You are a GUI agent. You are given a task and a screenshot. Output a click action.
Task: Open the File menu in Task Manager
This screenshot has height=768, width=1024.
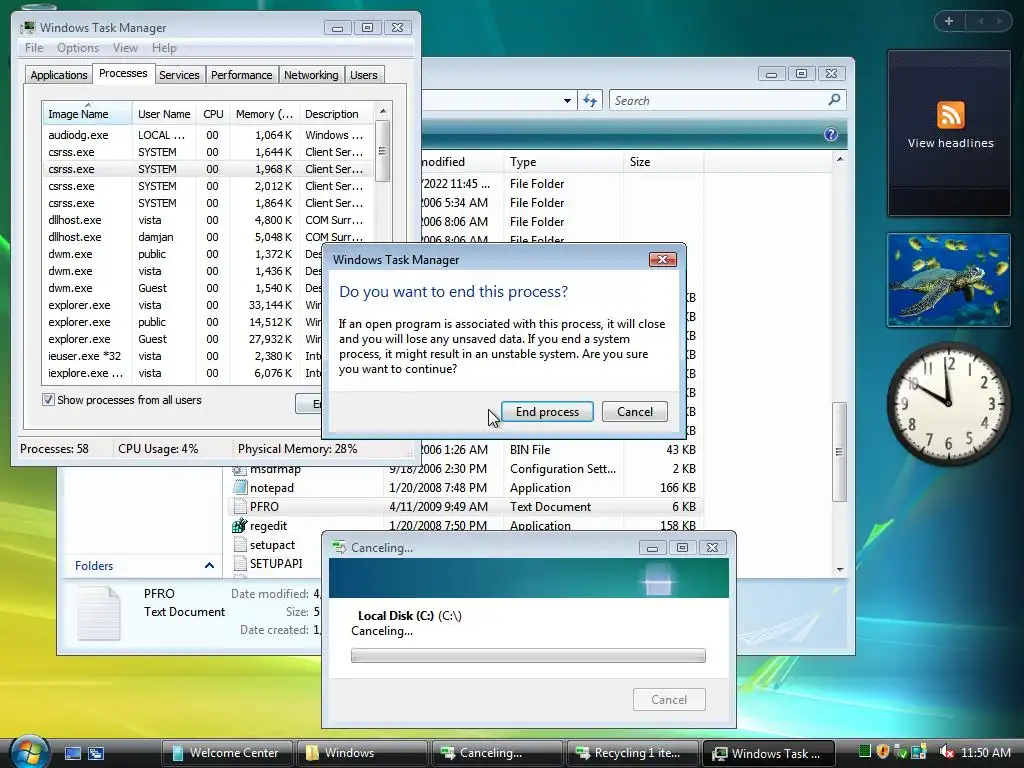click(x=34, y=48)
